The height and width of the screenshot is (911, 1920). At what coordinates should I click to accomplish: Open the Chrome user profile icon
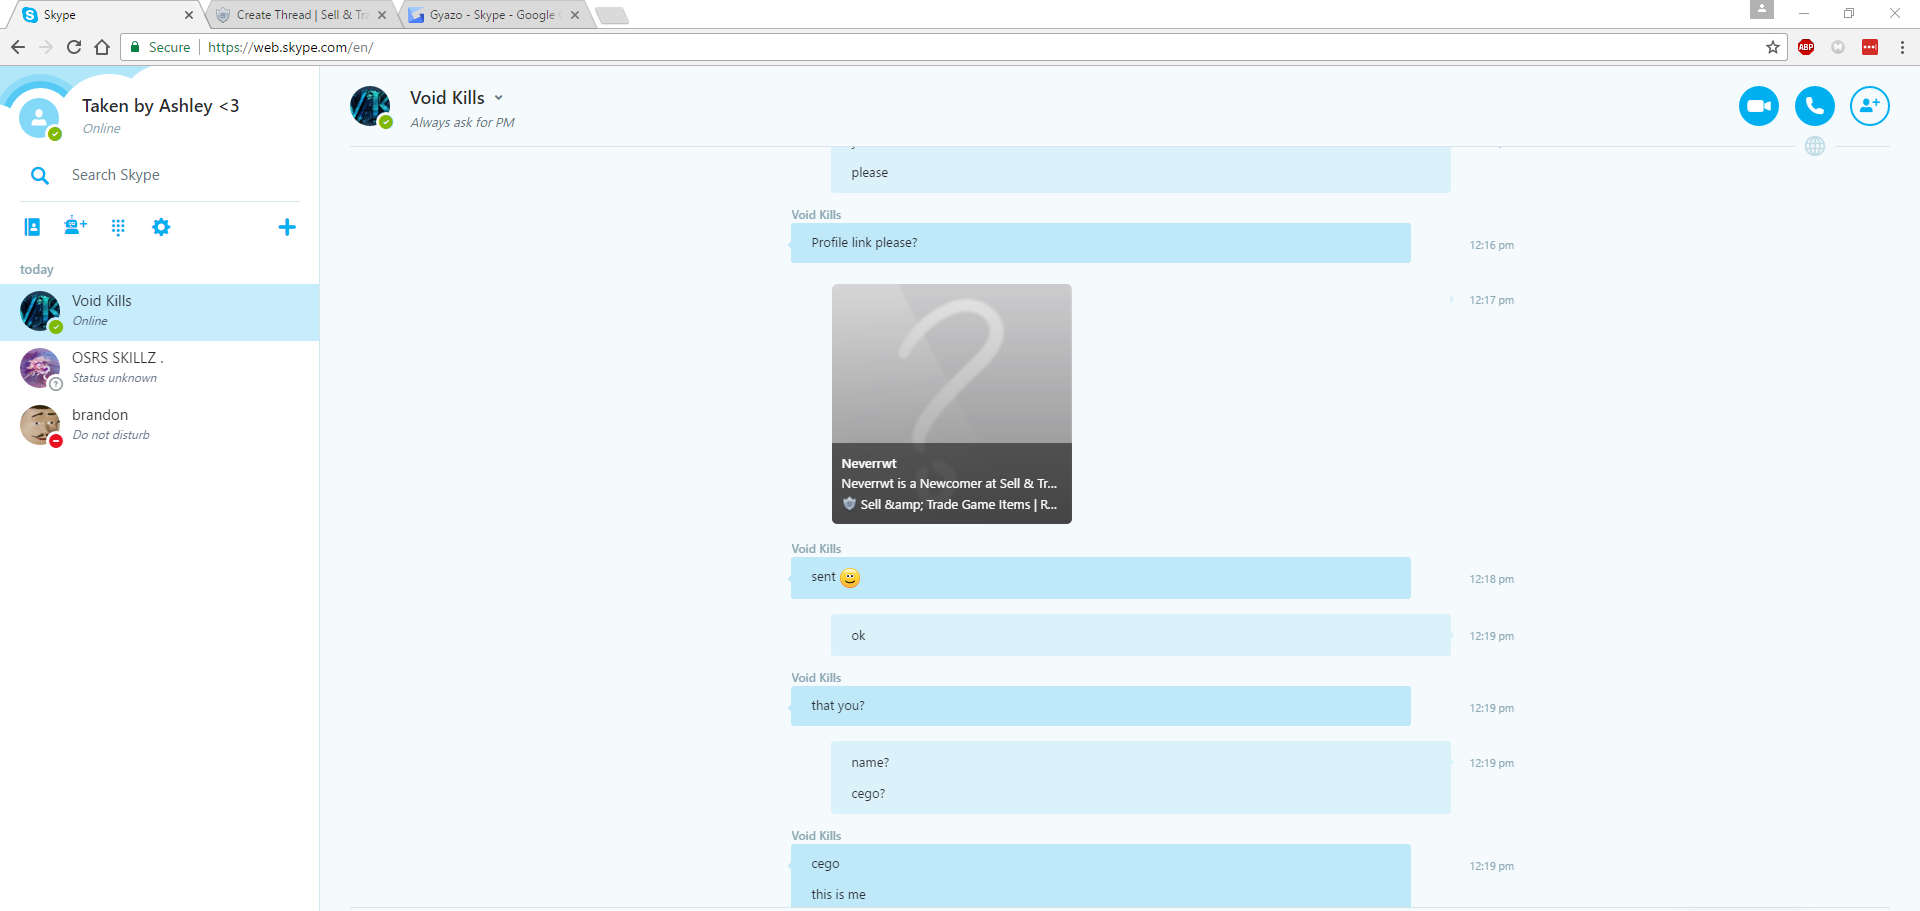[x=1762, y=10]
